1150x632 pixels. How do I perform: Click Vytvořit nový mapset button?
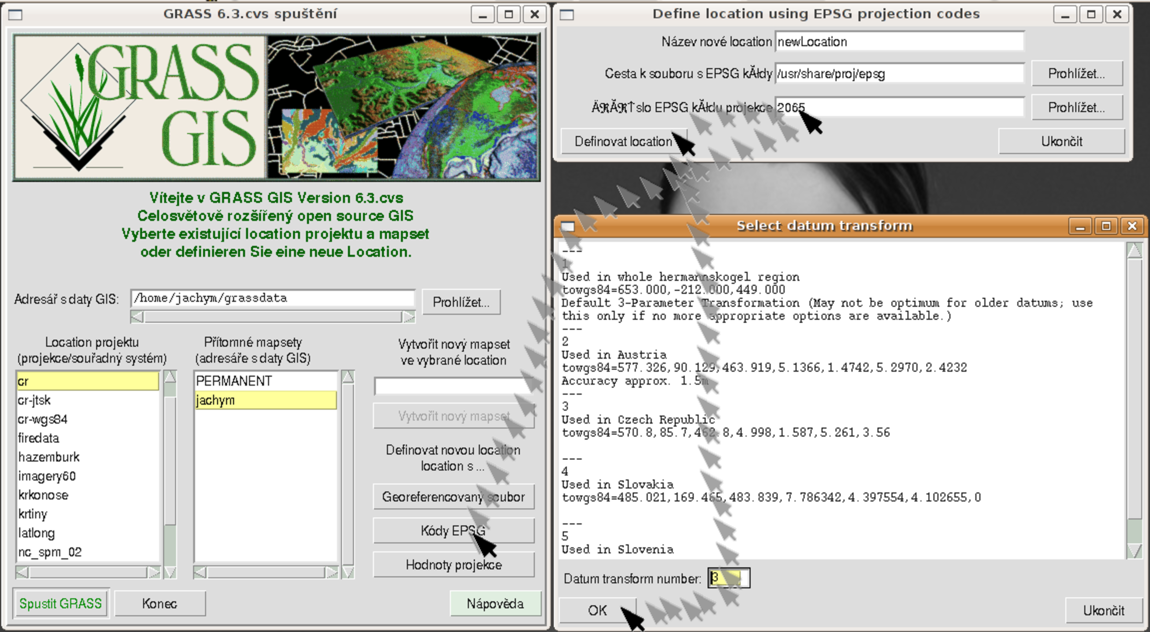pos(453,416)
